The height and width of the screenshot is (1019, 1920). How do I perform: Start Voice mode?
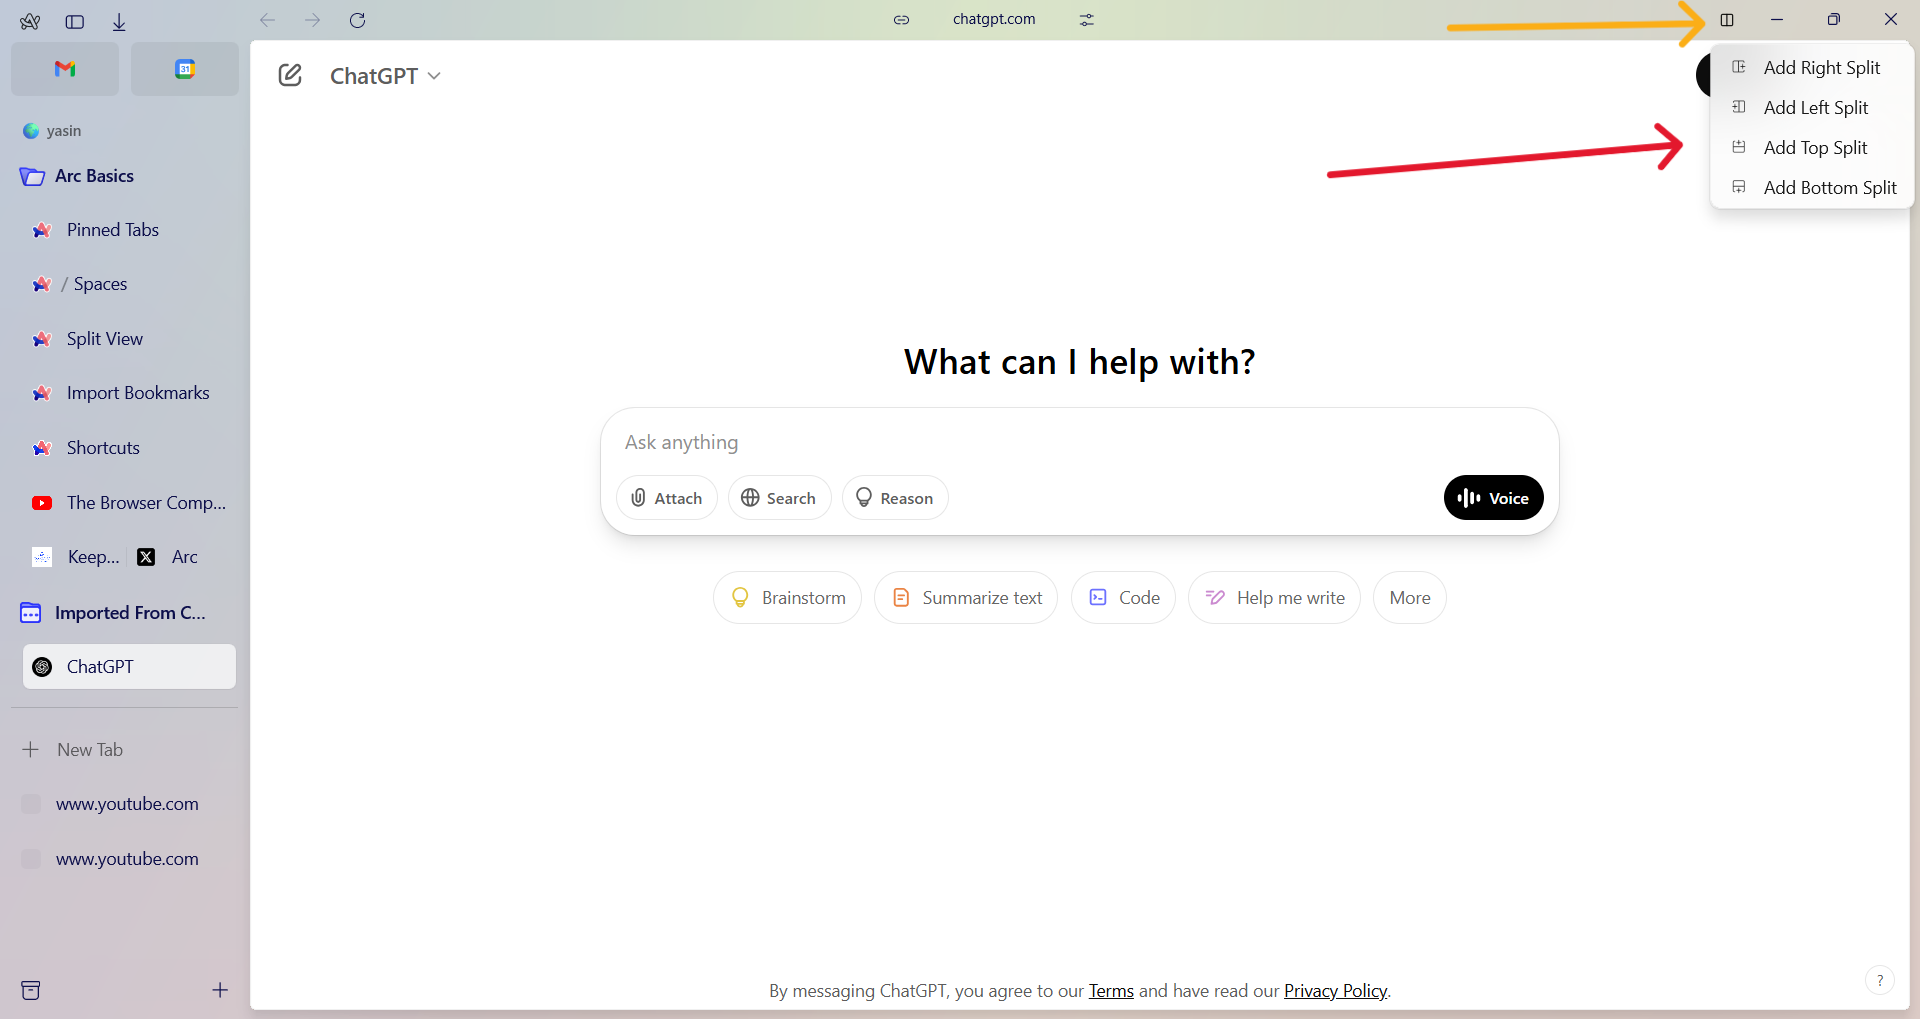[x=1493, y=498]
